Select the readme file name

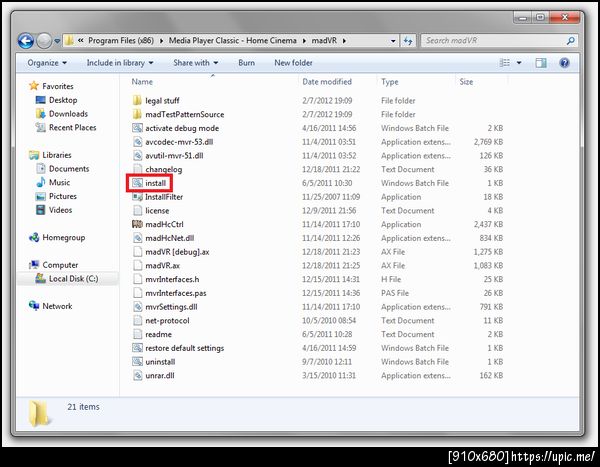158,335
